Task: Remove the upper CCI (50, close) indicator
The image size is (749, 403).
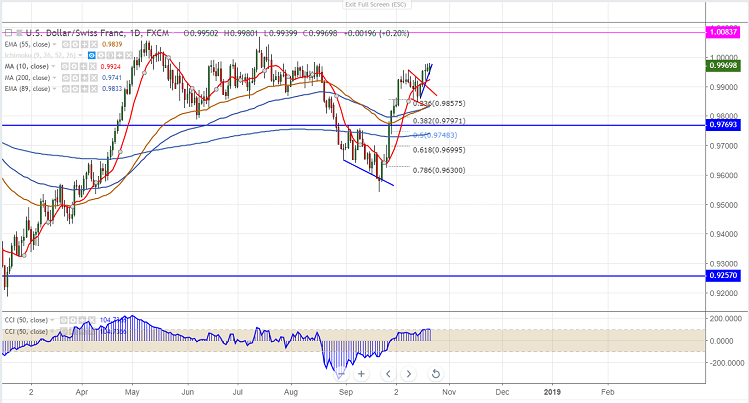Action: pyautogui.click(x=92, y=320)
